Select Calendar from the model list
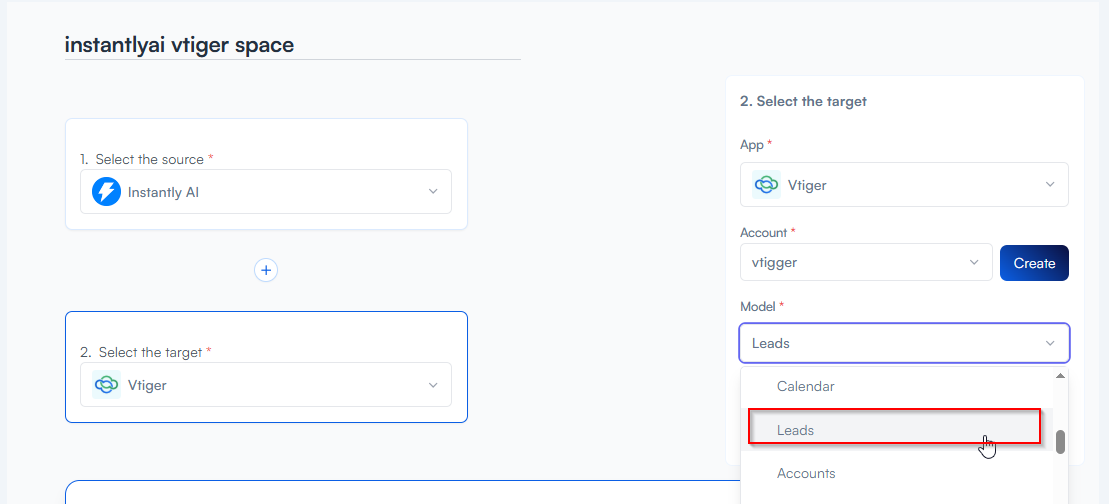 click(806, 386)
